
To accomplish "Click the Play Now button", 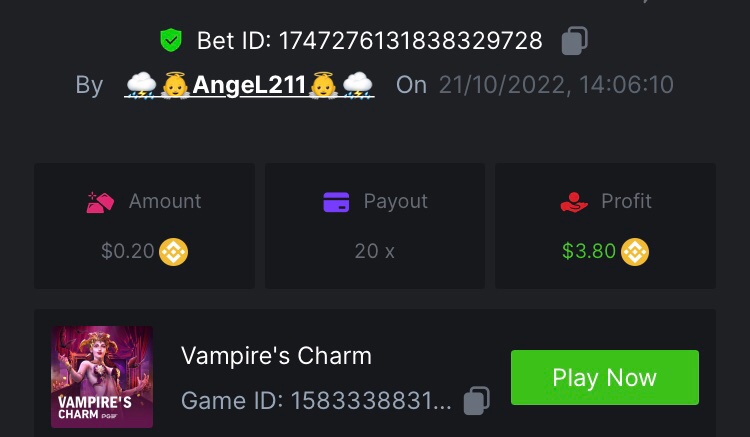I will pyautogui.click(x=605, y=378).
